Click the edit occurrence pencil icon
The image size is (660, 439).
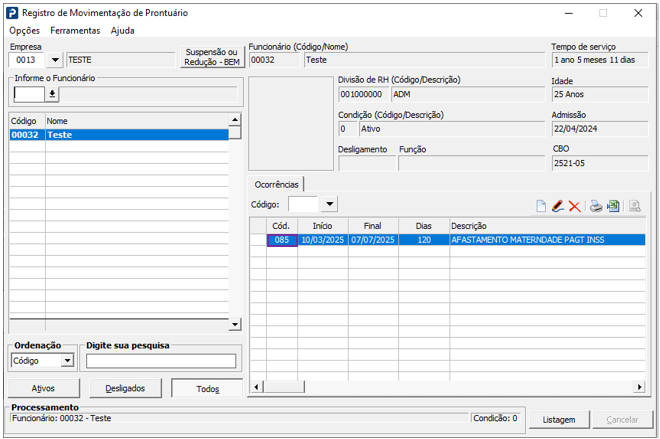pyautogui.click(x=558, y=206)
